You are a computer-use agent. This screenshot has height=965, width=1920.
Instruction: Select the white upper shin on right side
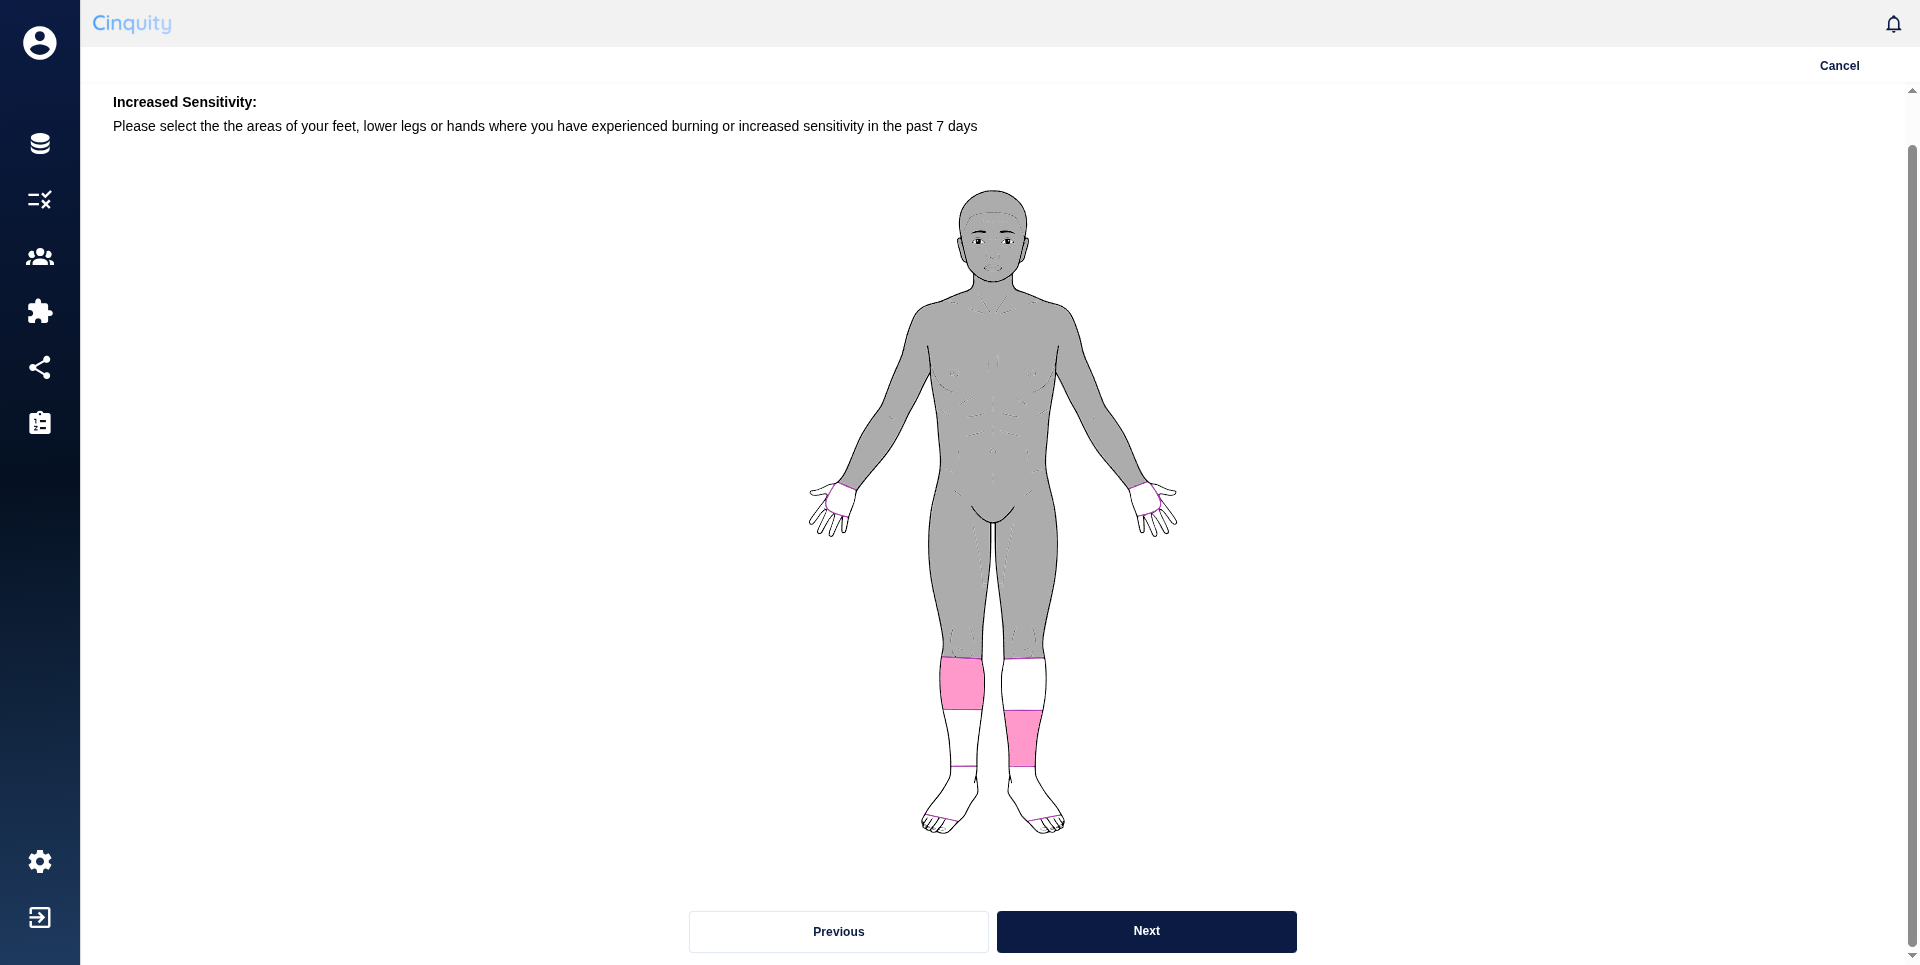[x=1023, y=685]
